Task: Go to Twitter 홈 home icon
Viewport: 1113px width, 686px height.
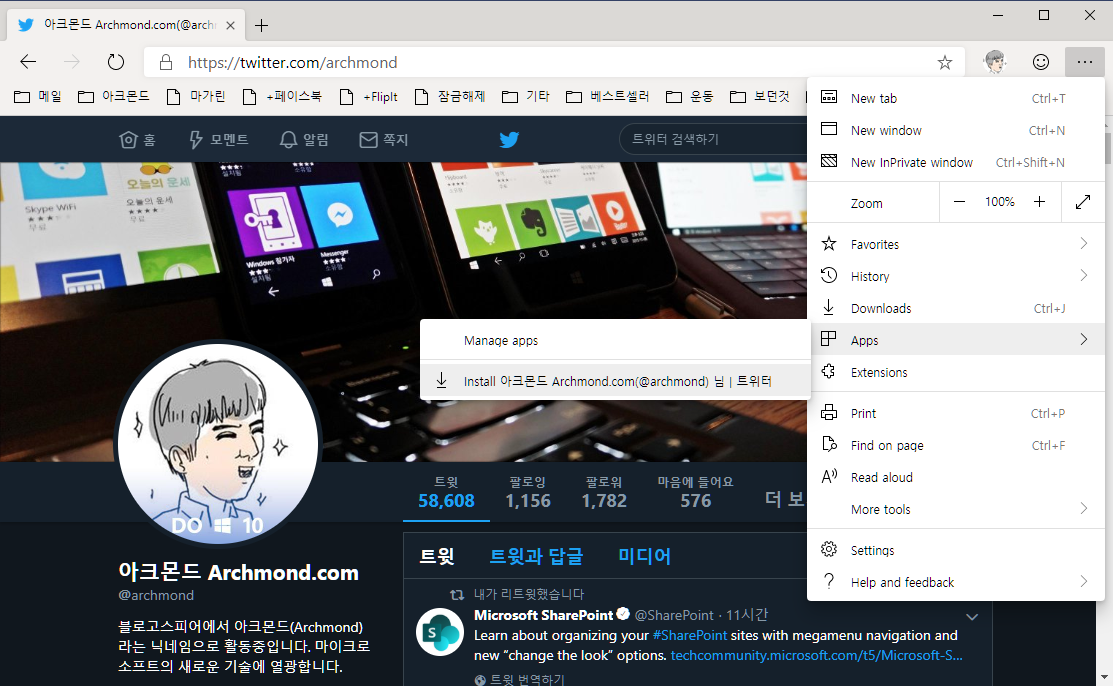Action: click(137, 140)
